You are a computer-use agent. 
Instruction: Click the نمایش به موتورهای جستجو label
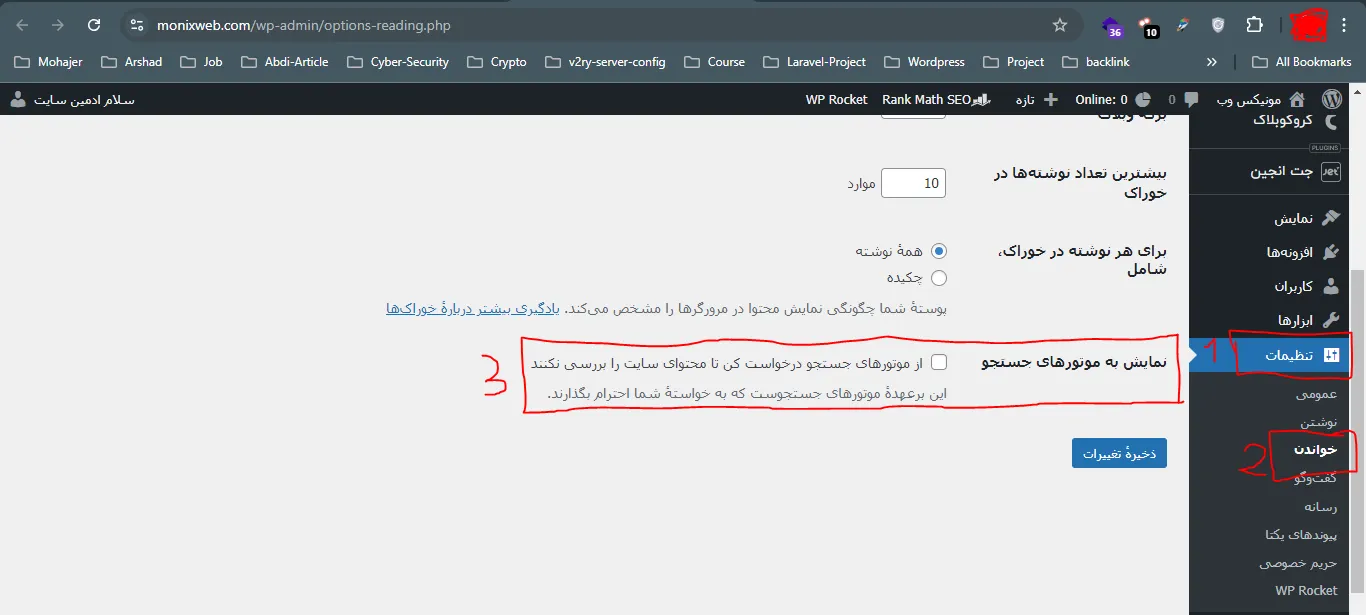coord(1074,362)
